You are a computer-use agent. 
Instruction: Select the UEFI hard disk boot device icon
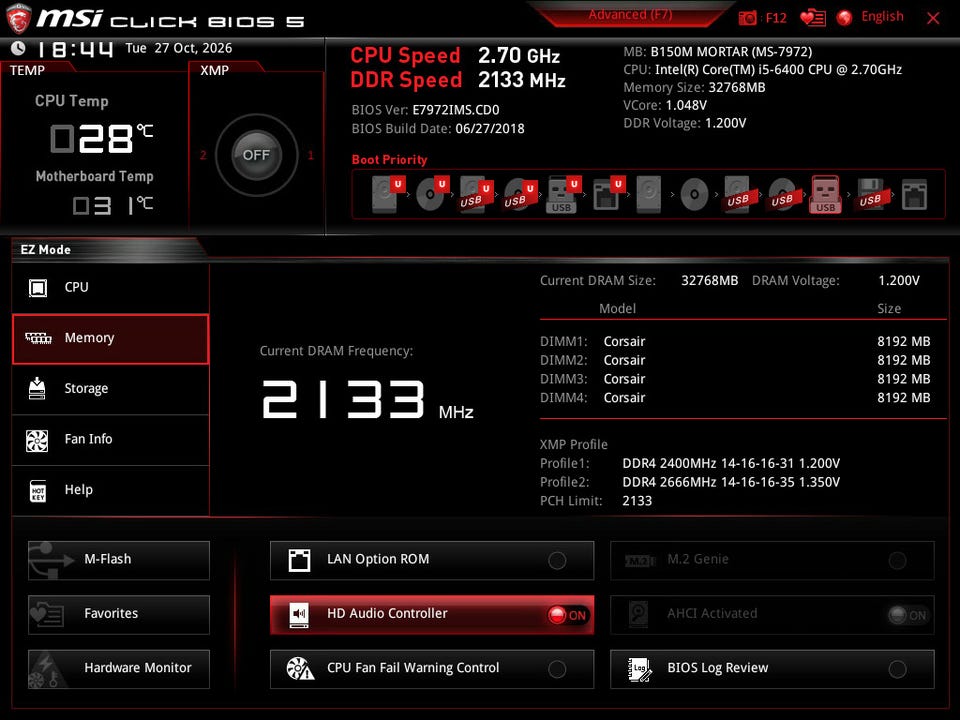[x=388, y=193]
